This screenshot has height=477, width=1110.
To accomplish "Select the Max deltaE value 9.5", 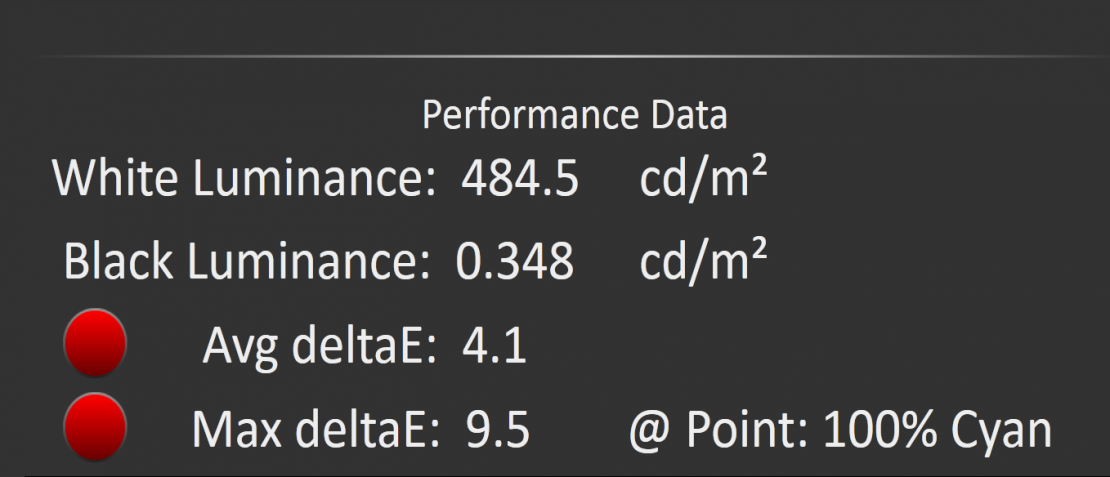I will [x=498, y=431].
